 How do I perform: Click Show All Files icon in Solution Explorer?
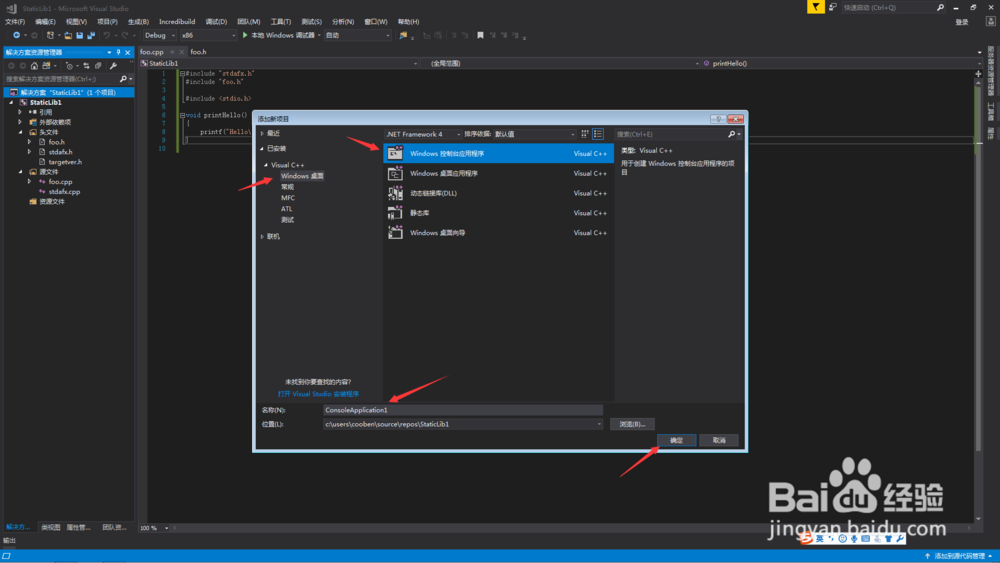point(98,66)
